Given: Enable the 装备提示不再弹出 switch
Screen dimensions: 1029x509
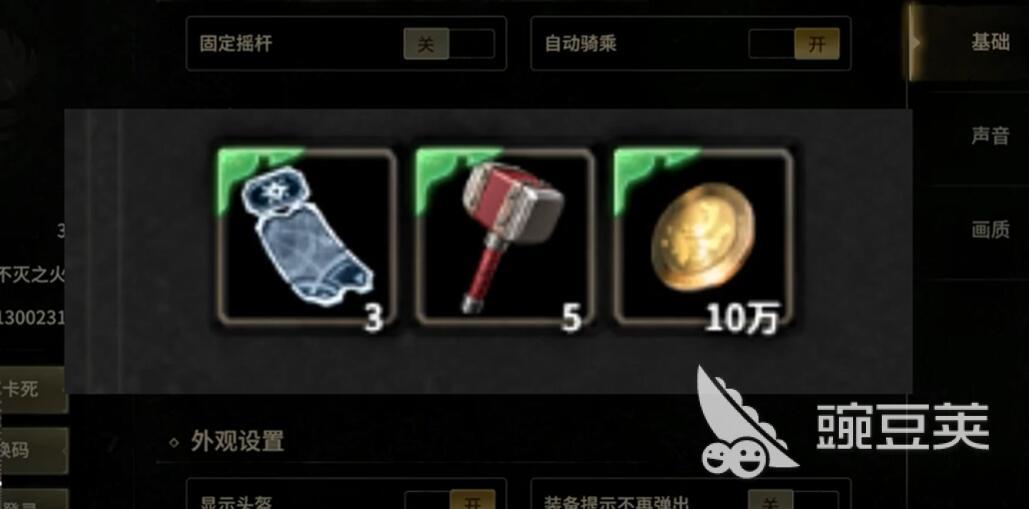Looking at the screenshot, I should (x=794, y=501).
